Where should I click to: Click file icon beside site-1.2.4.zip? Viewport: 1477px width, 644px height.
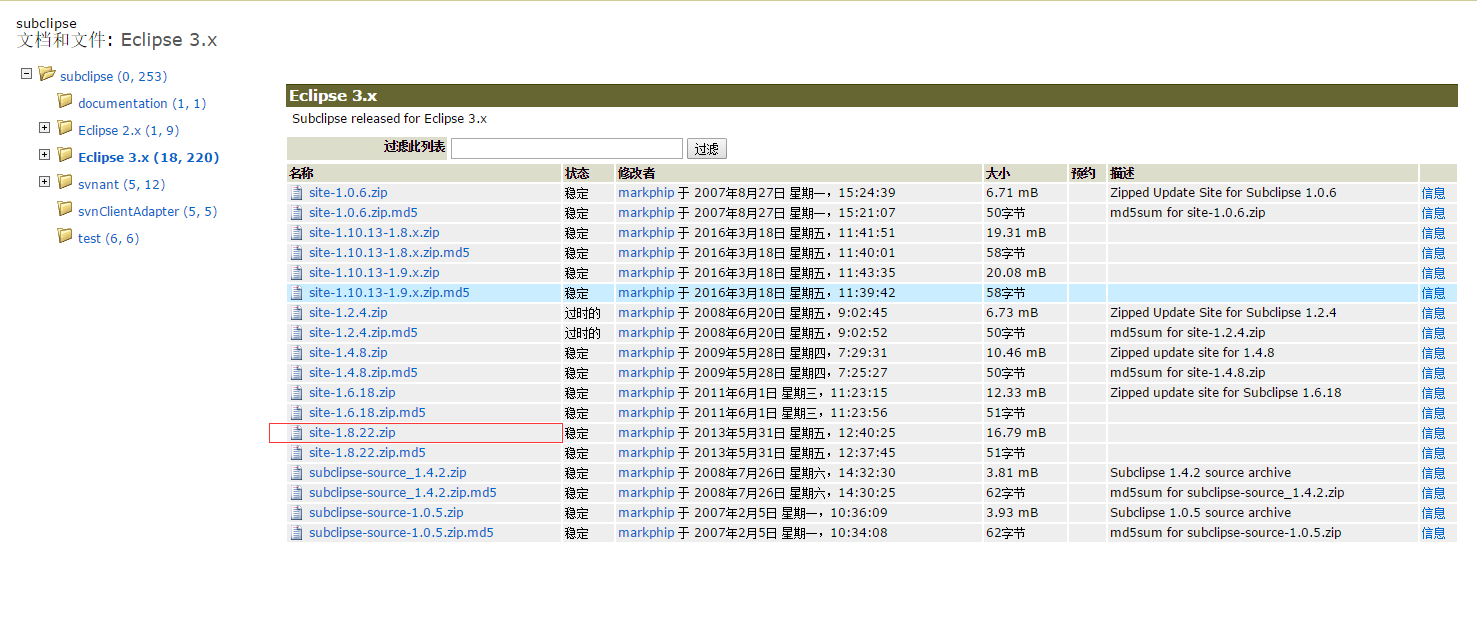click(x=296, y=313)
